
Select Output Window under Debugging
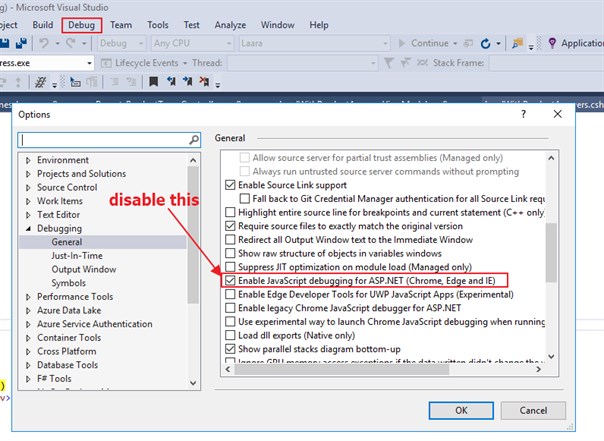click(x=84, y=269)
